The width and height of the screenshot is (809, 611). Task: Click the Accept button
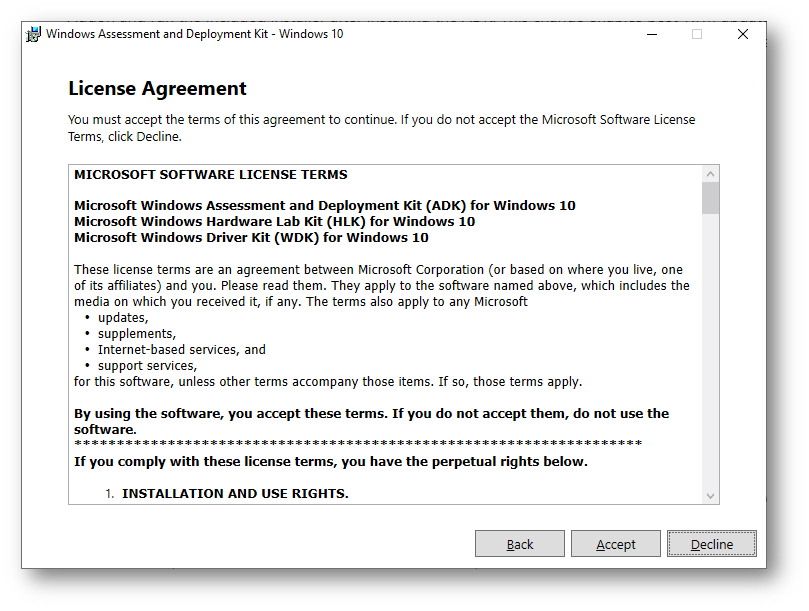[616, 544]
